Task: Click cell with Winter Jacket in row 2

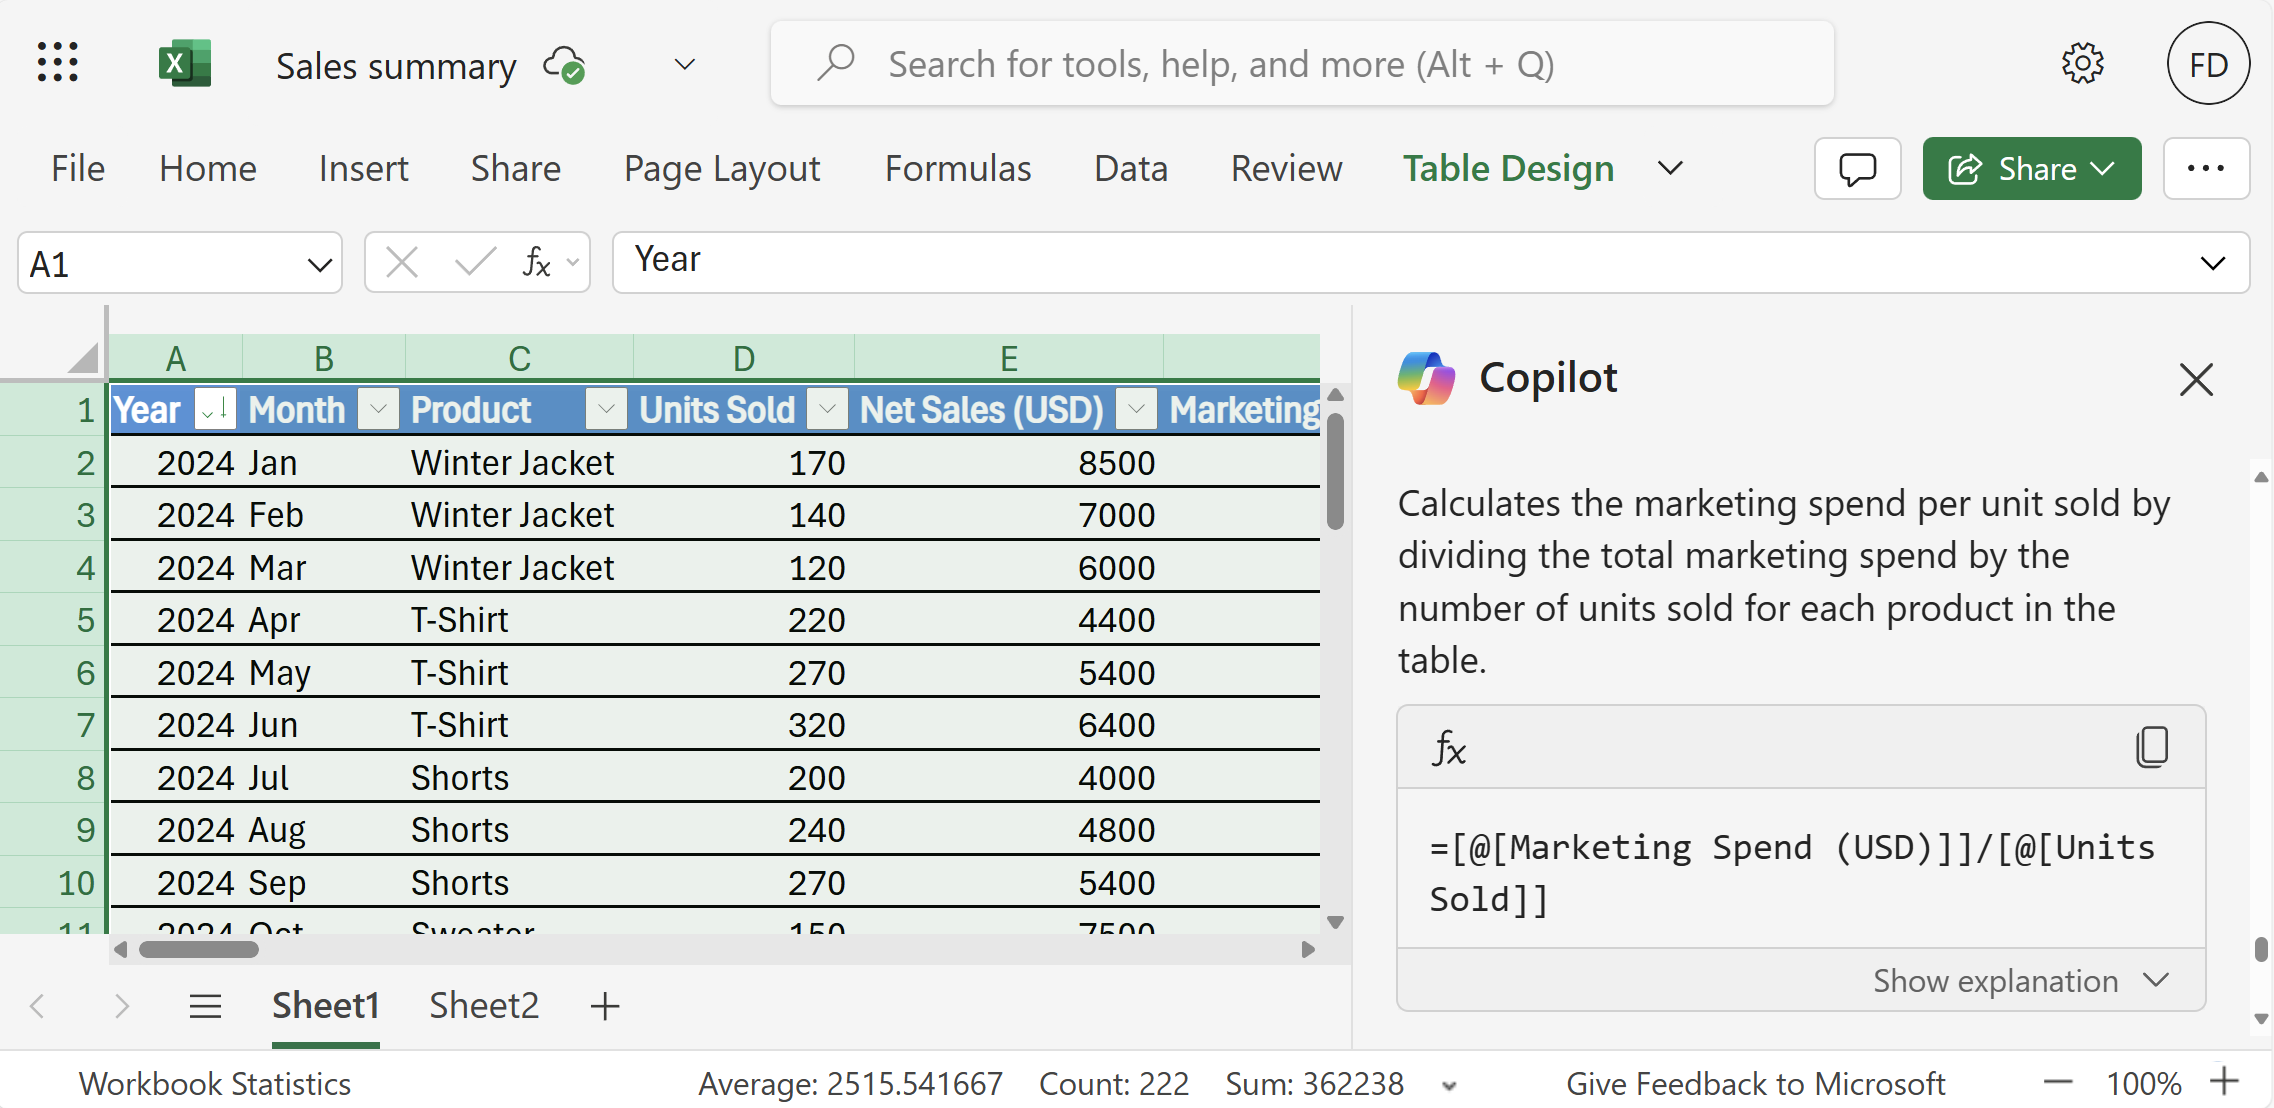Action: (x=519, y=463)
